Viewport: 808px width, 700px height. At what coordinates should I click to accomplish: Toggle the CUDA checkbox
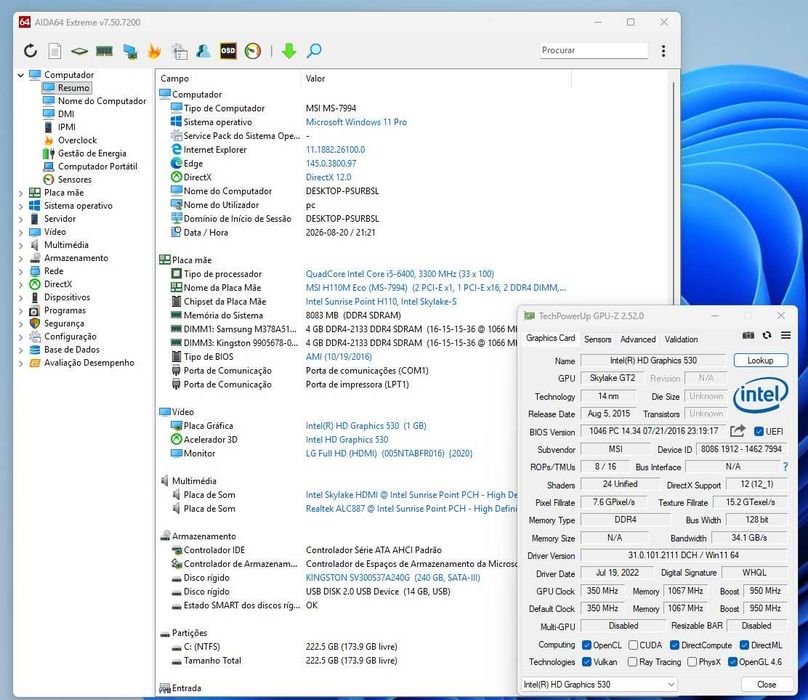coord(633,645)
